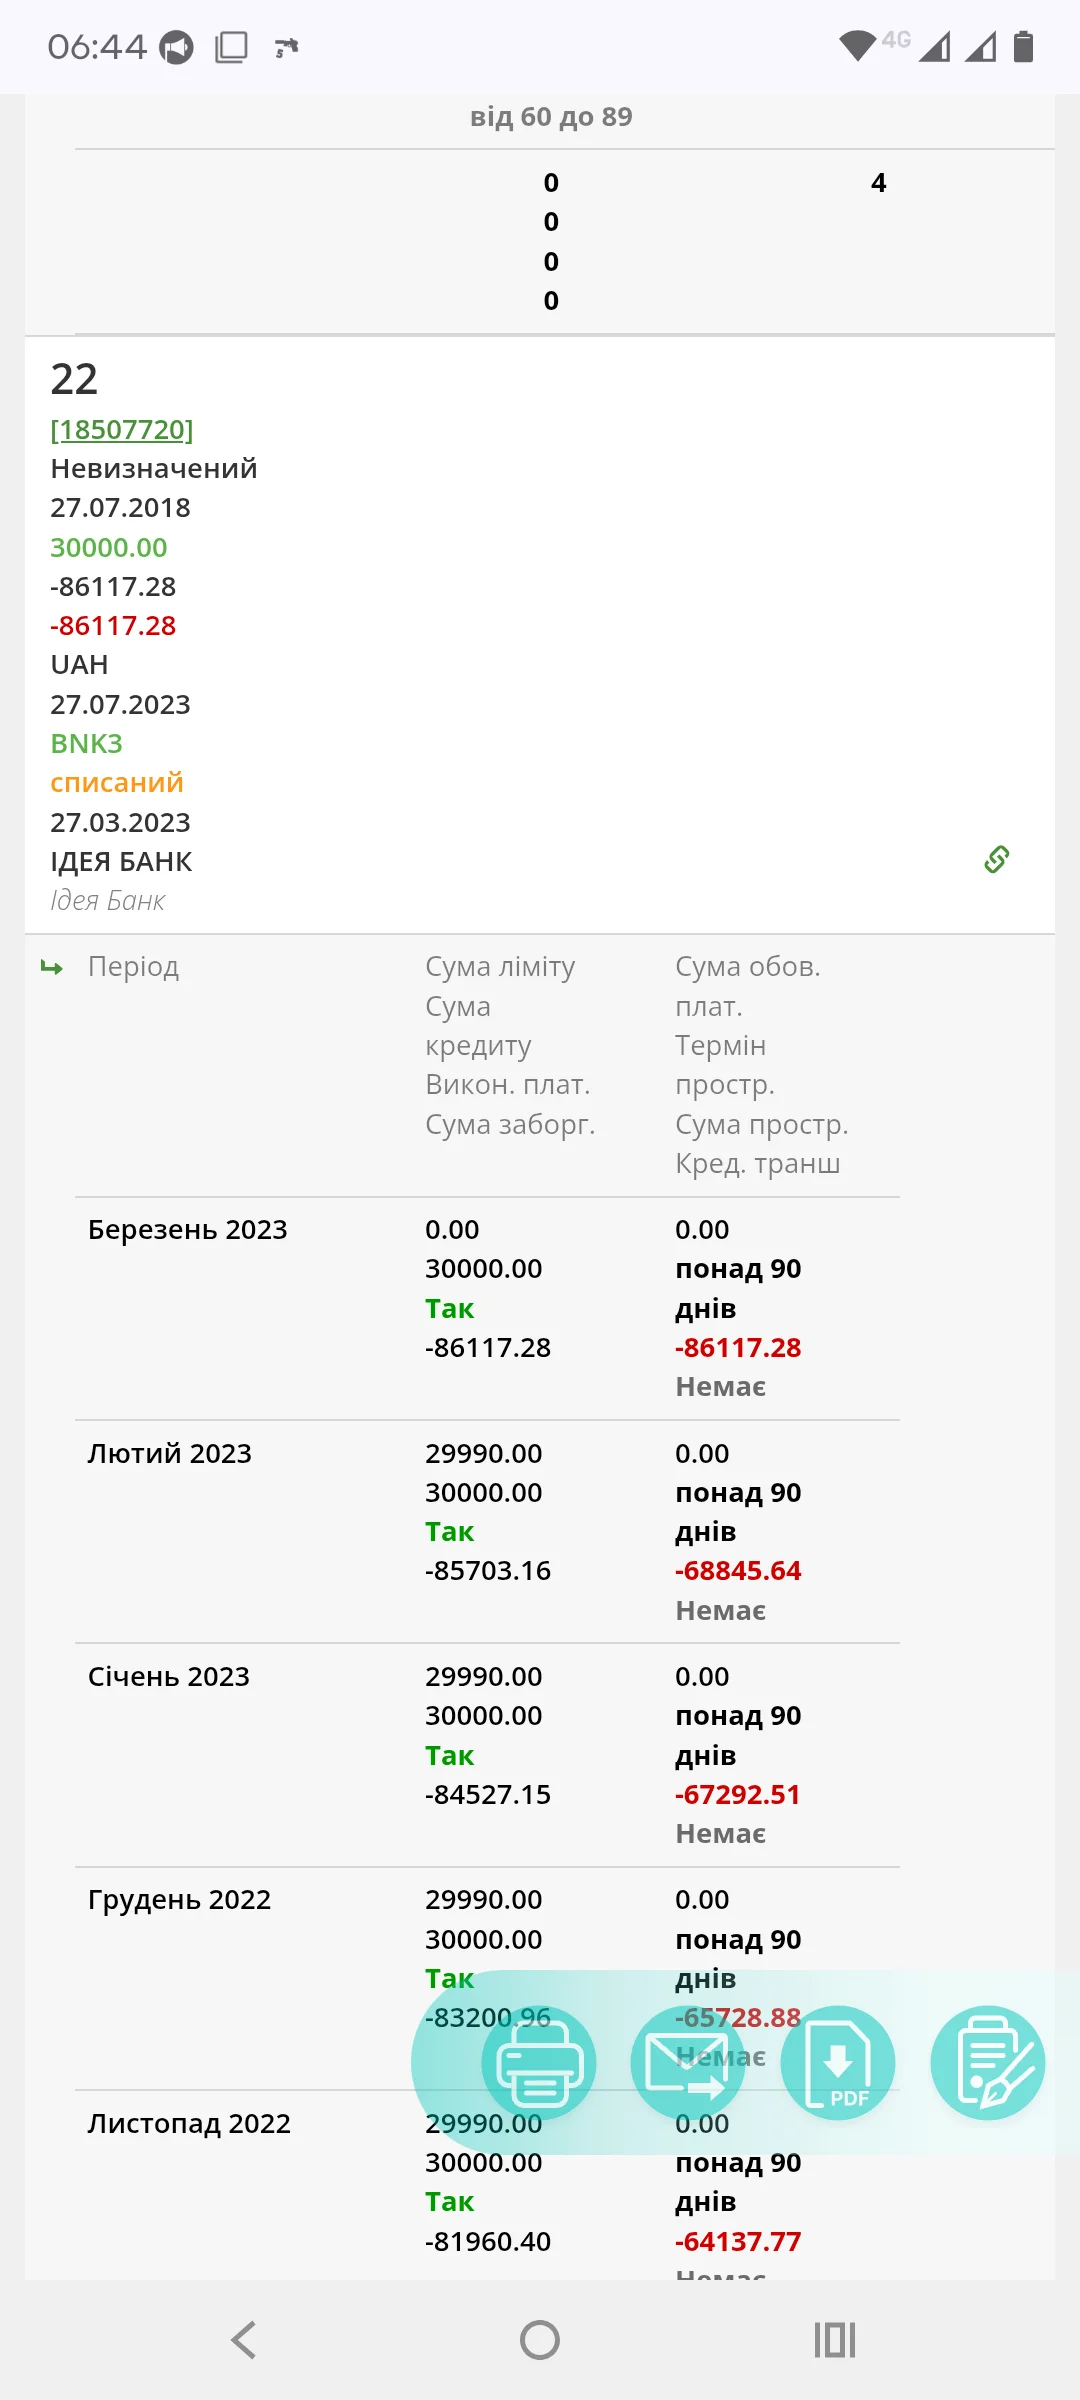
Task: Select the Січень 2023 period row
Action: (x=169, y=1677)
